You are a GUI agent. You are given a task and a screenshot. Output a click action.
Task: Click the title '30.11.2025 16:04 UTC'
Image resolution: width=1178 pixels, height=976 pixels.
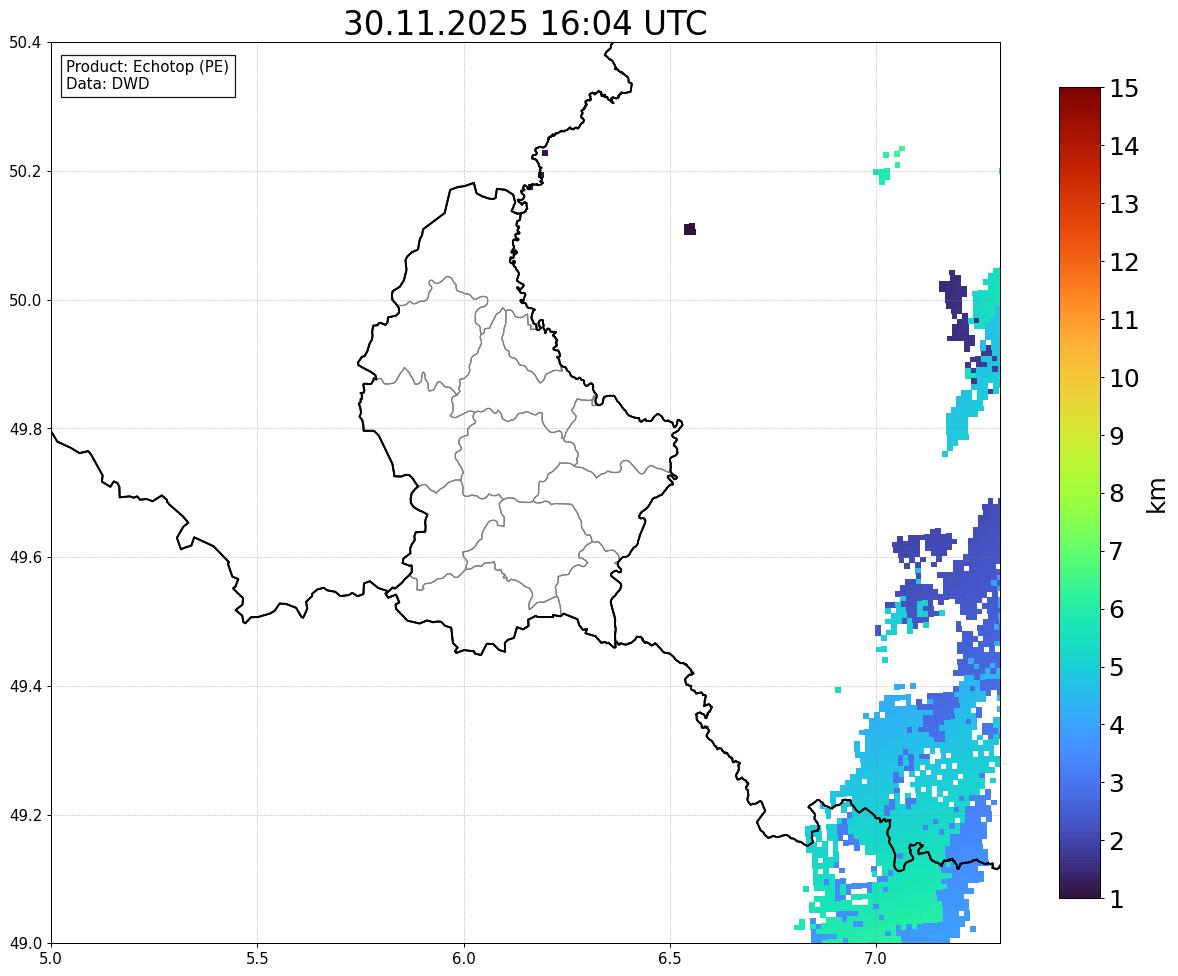tap(525, 23)
